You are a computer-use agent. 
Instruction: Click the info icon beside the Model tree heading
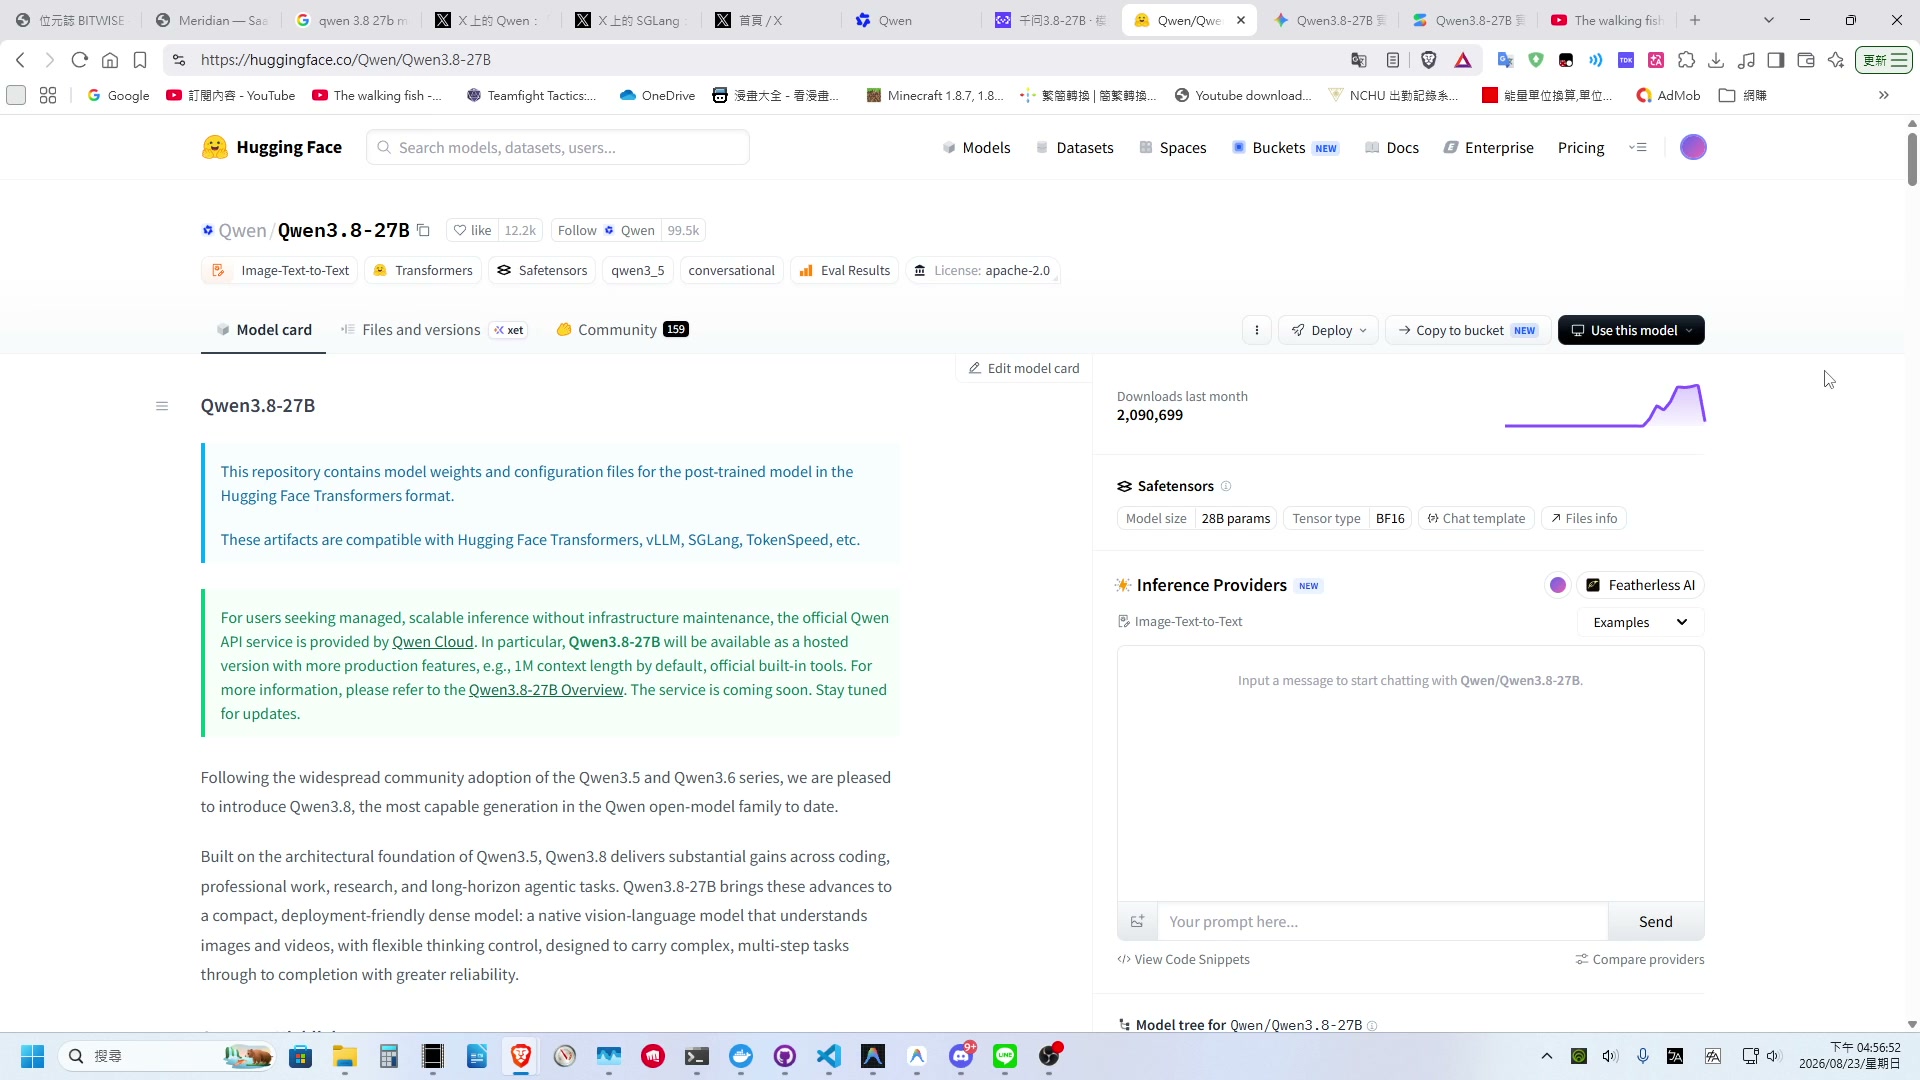(1372, 1025)
